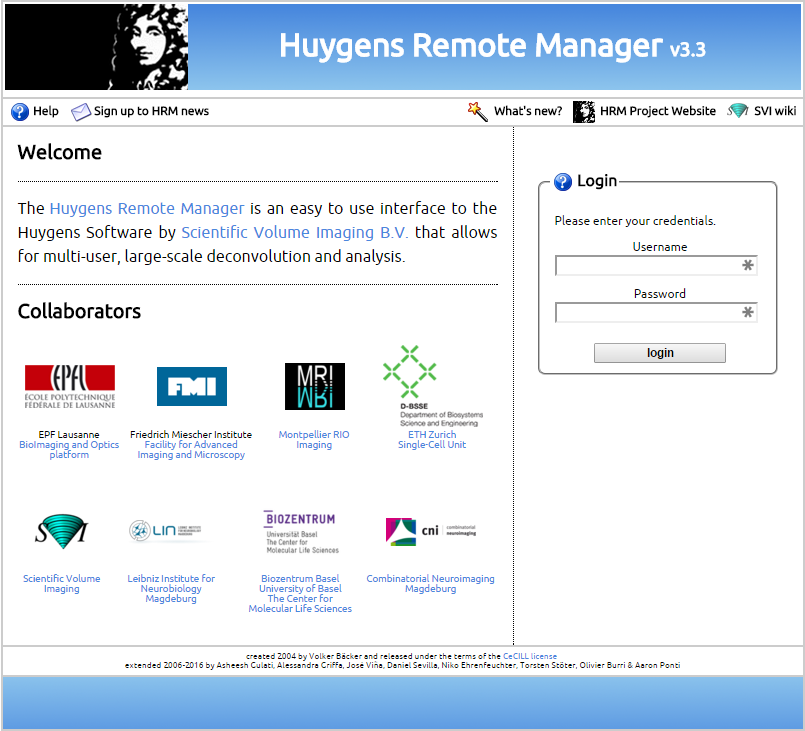Viewport: 805px width, 731px height.
Task: Open the Biozentrum Basel text link
Action: [x=300, y=593]
